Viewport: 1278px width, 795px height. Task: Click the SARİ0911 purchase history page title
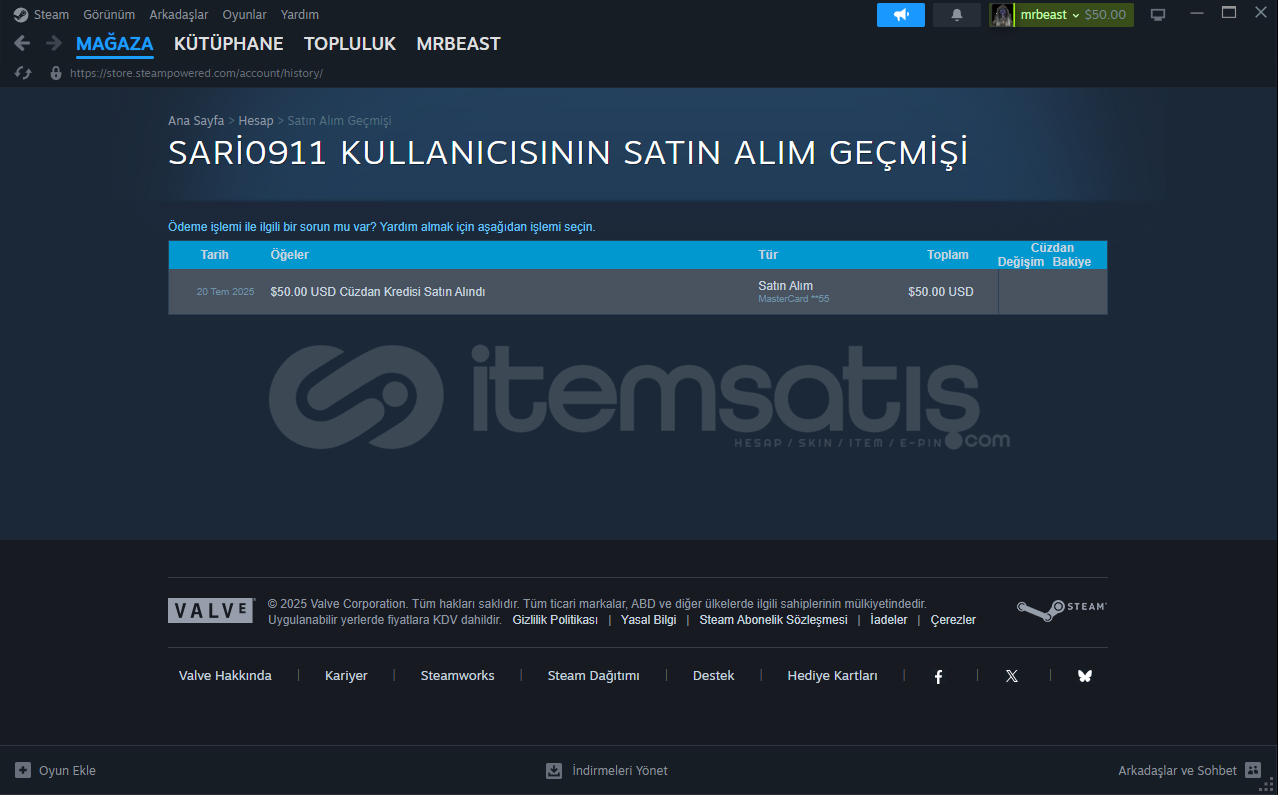(568, 153)
